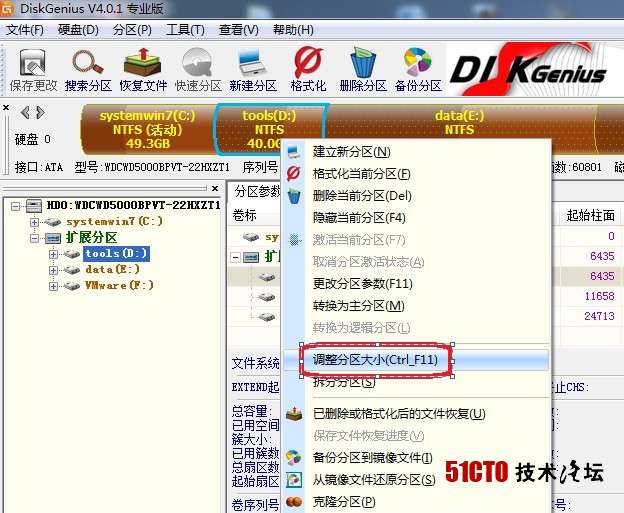This screenshot has height=513, width=624.
Task: Switch to the 分区参数 tab
Action: (257, 191)
